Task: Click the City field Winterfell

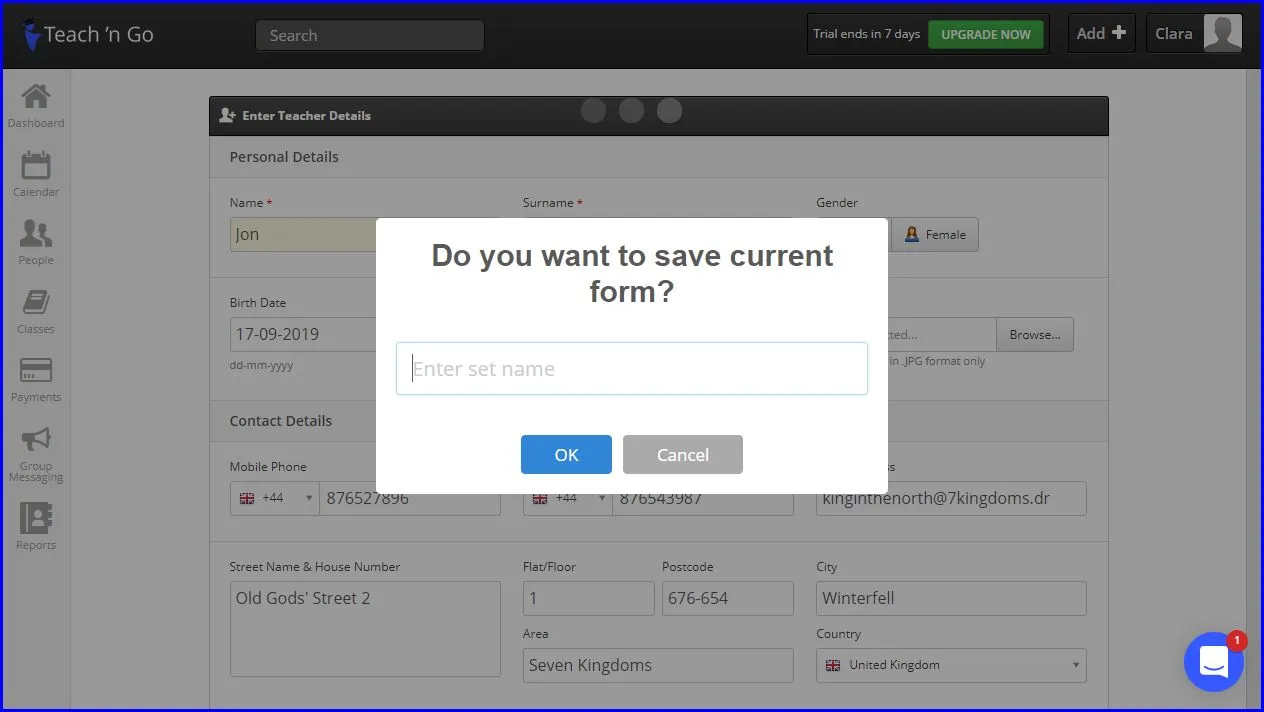Action: (951, 598)
